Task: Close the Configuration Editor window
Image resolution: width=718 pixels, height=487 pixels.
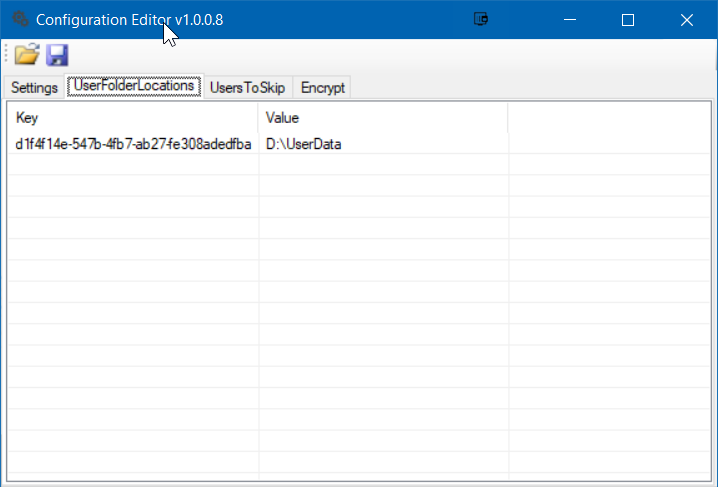Action: pyautogui.click(x=686, y=20)
